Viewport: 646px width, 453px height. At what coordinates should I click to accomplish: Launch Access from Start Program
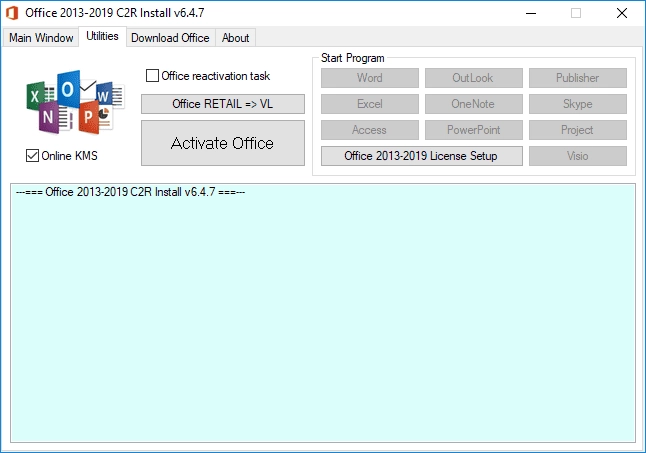tap(370, 130)
